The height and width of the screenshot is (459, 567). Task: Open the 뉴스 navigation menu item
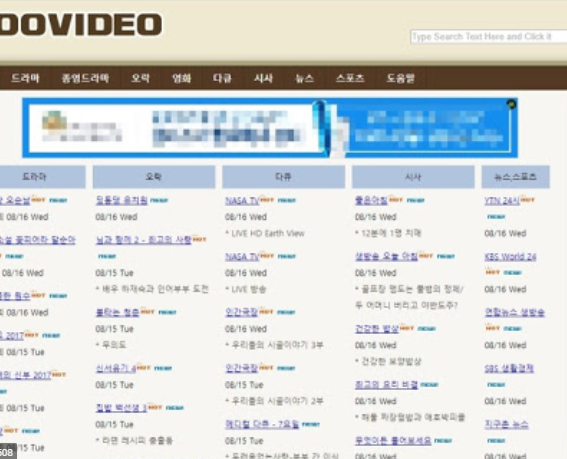[304, 78]
